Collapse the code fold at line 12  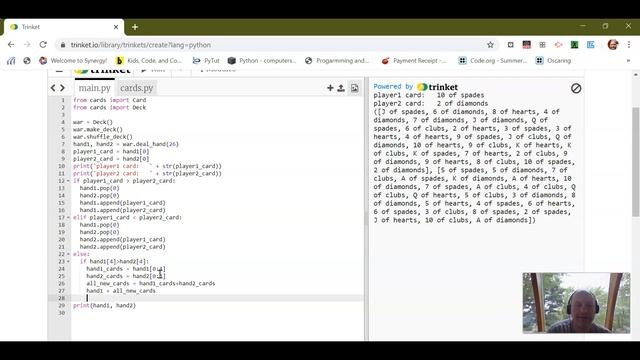pos(68,181)
